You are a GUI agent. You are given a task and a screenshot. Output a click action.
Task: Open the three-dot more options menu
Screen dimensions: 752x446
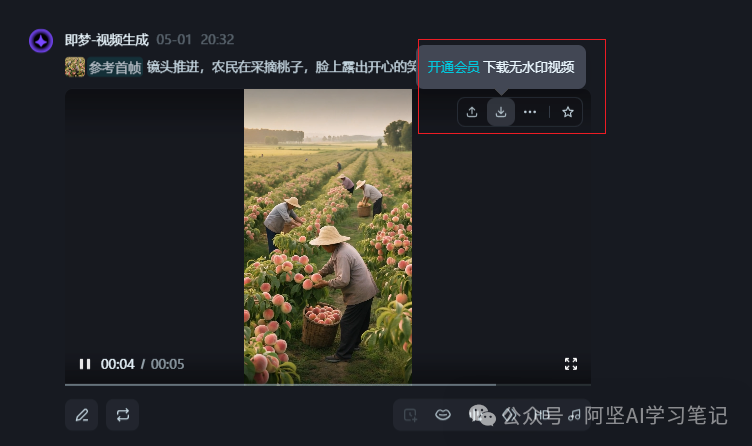tap(529, 112)
